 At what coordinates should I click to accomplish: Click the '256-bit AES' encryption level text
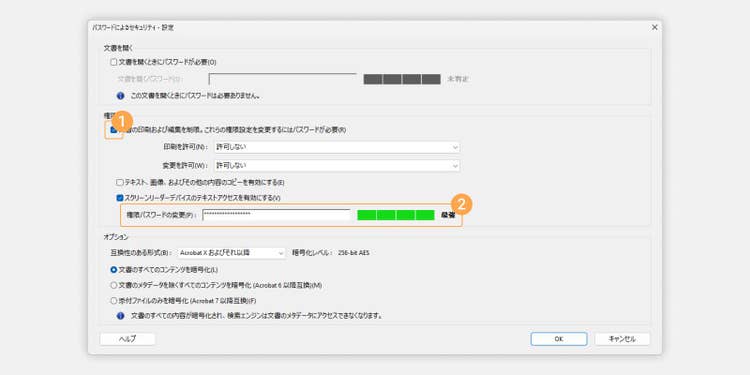(x=353, y=253)
